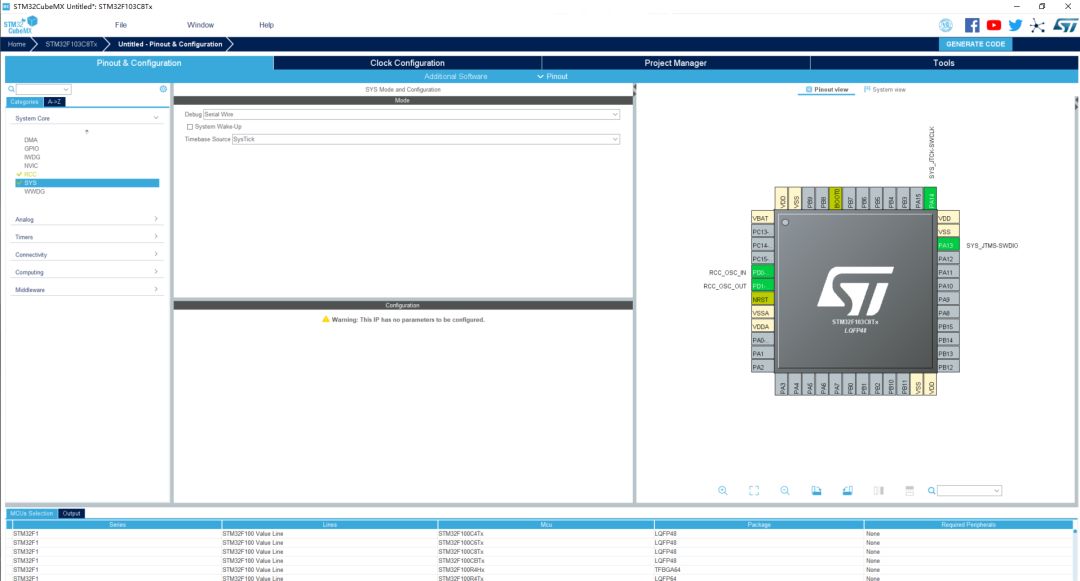Viewport: 1080px width, 581px height.
Task: Expand the Middleware category
Action: coord(156,289)
